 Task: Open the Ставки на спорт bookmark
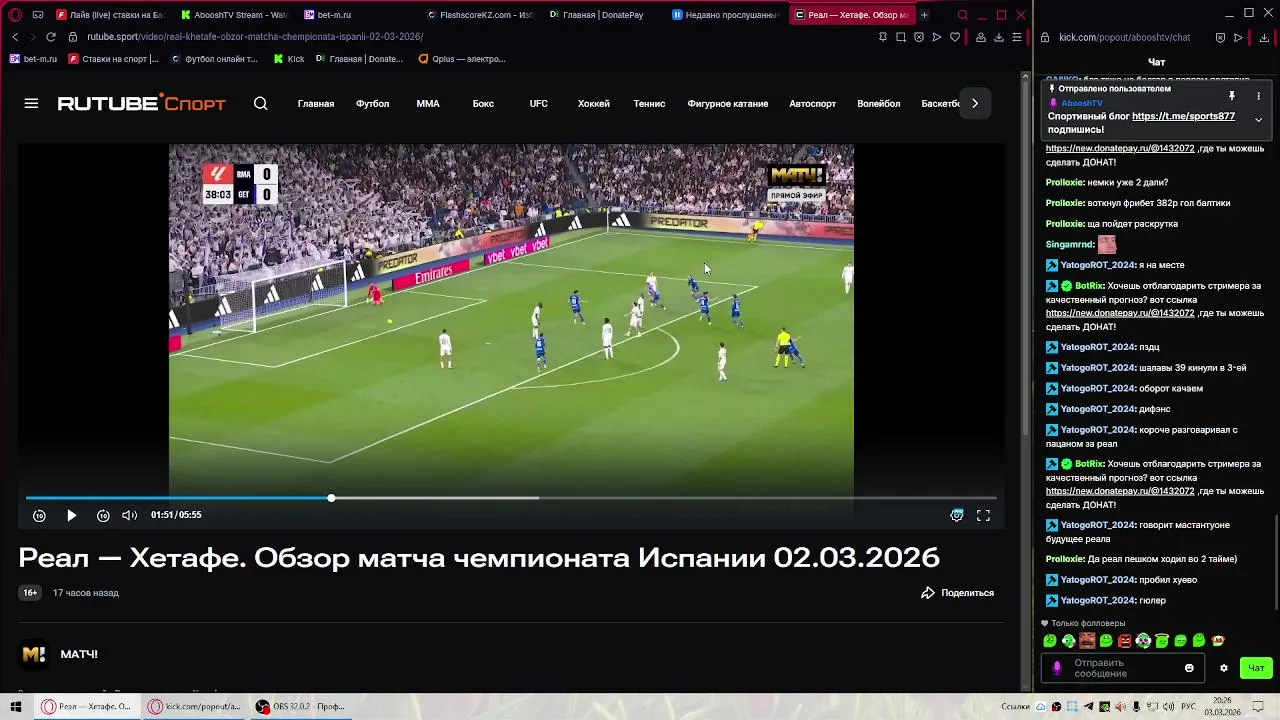pyautogui.click(x=113, y=59)
